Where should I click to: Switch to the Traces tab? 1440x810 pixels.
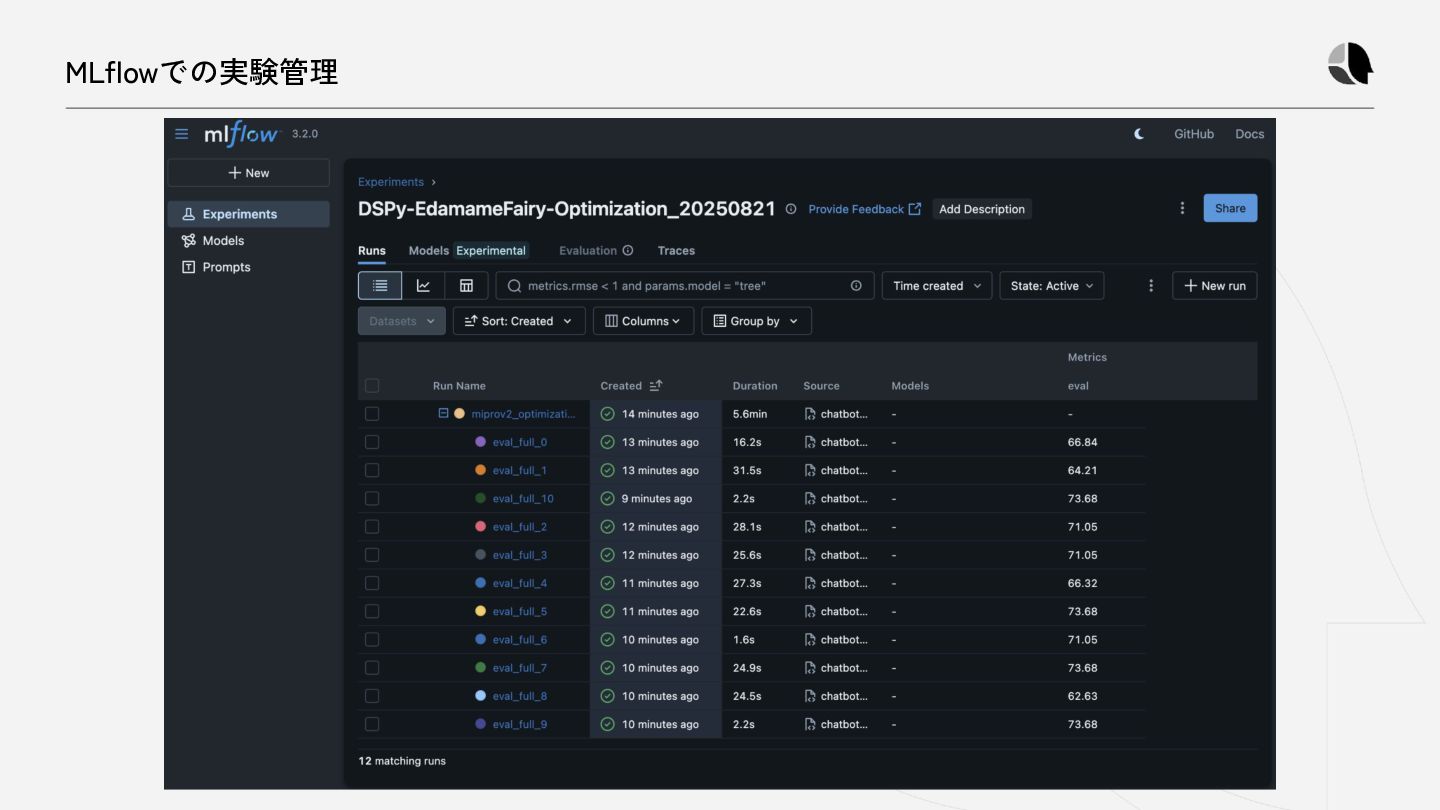676,251
